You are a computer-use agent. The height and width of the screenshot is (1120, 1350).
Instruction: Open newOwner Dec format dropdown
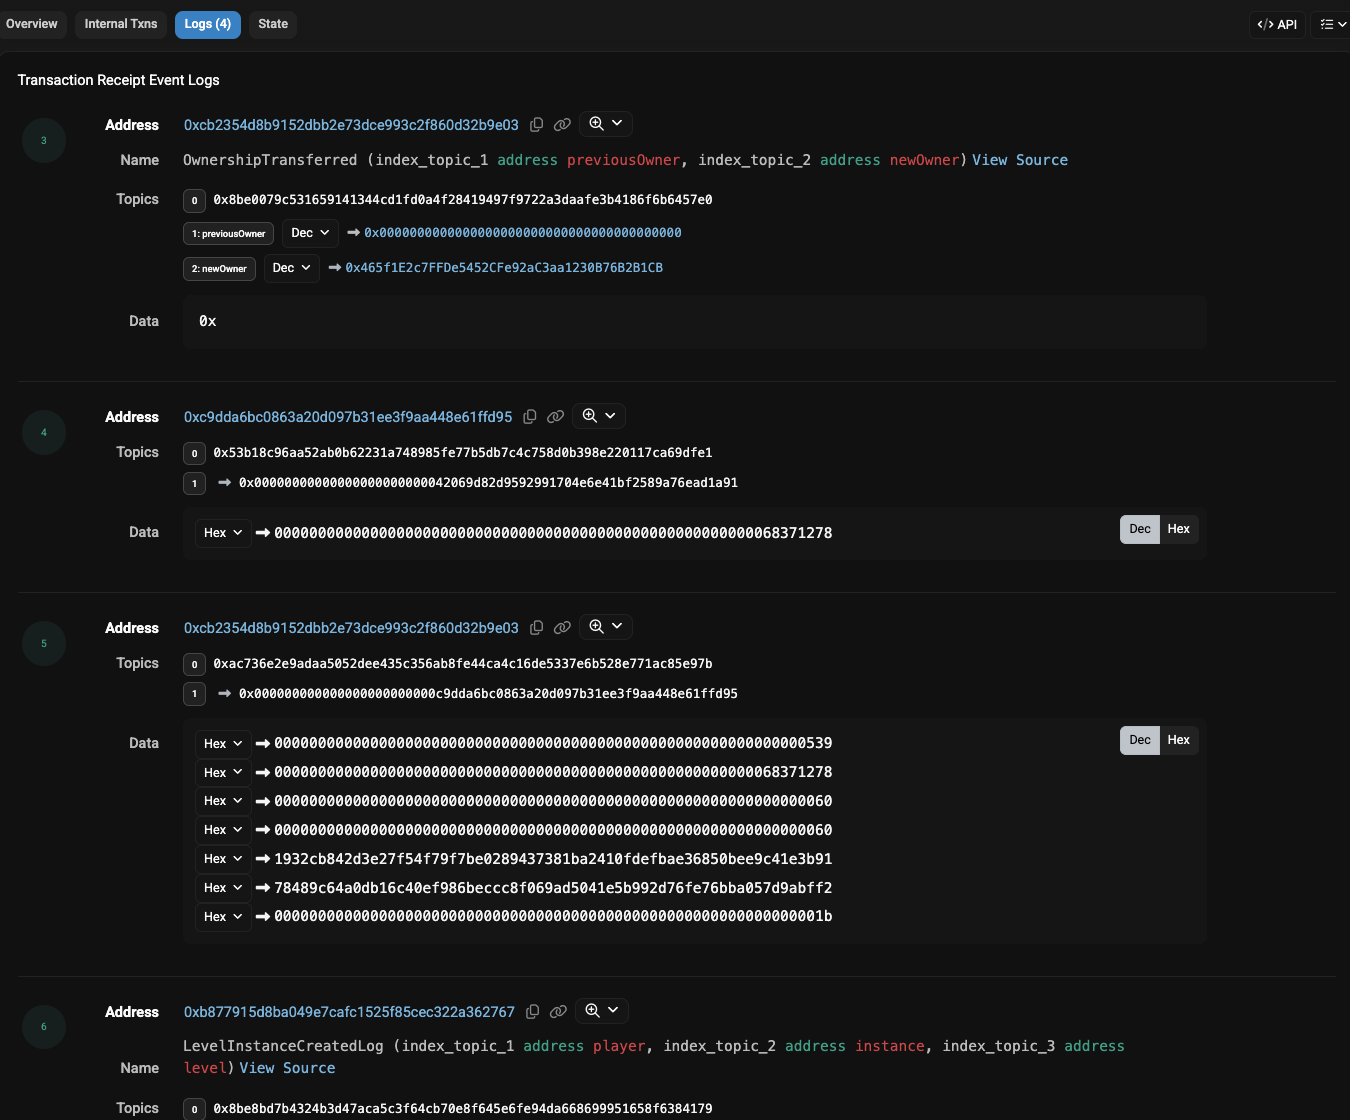(x=291, y=268)
